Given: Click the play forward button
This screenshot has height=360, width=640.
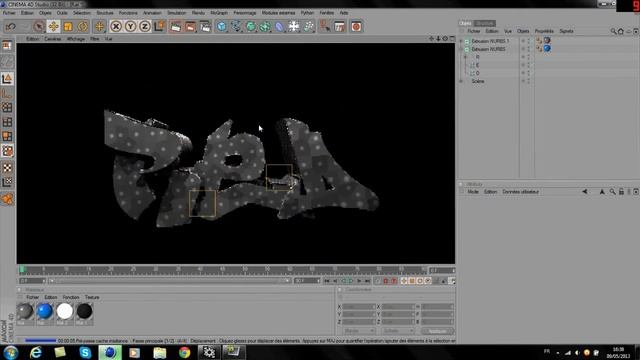Looking at the screenshot, I should (351, 281).
